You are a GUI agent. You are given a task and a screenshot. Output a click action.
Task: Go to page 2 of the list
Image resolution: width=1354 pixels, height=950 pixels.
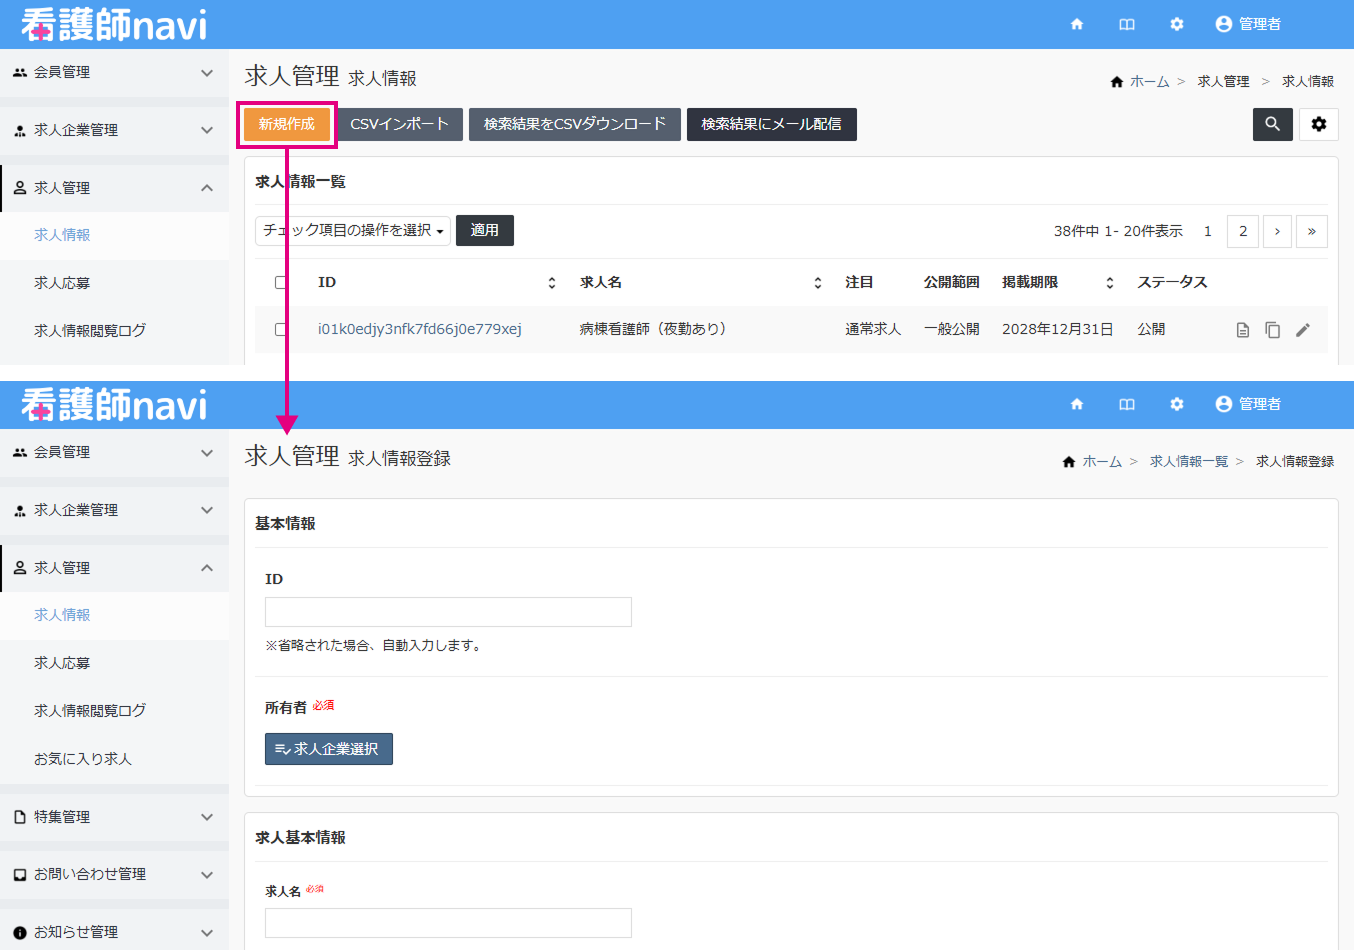tap(1243, 231)
